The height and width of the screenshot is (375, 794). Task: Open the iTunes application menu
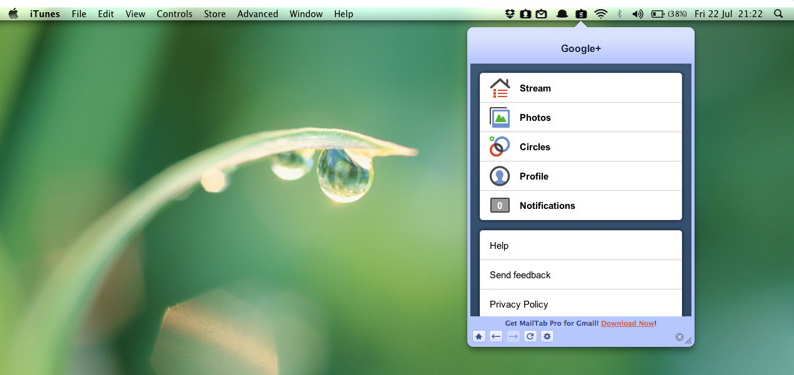click(45, 14)
